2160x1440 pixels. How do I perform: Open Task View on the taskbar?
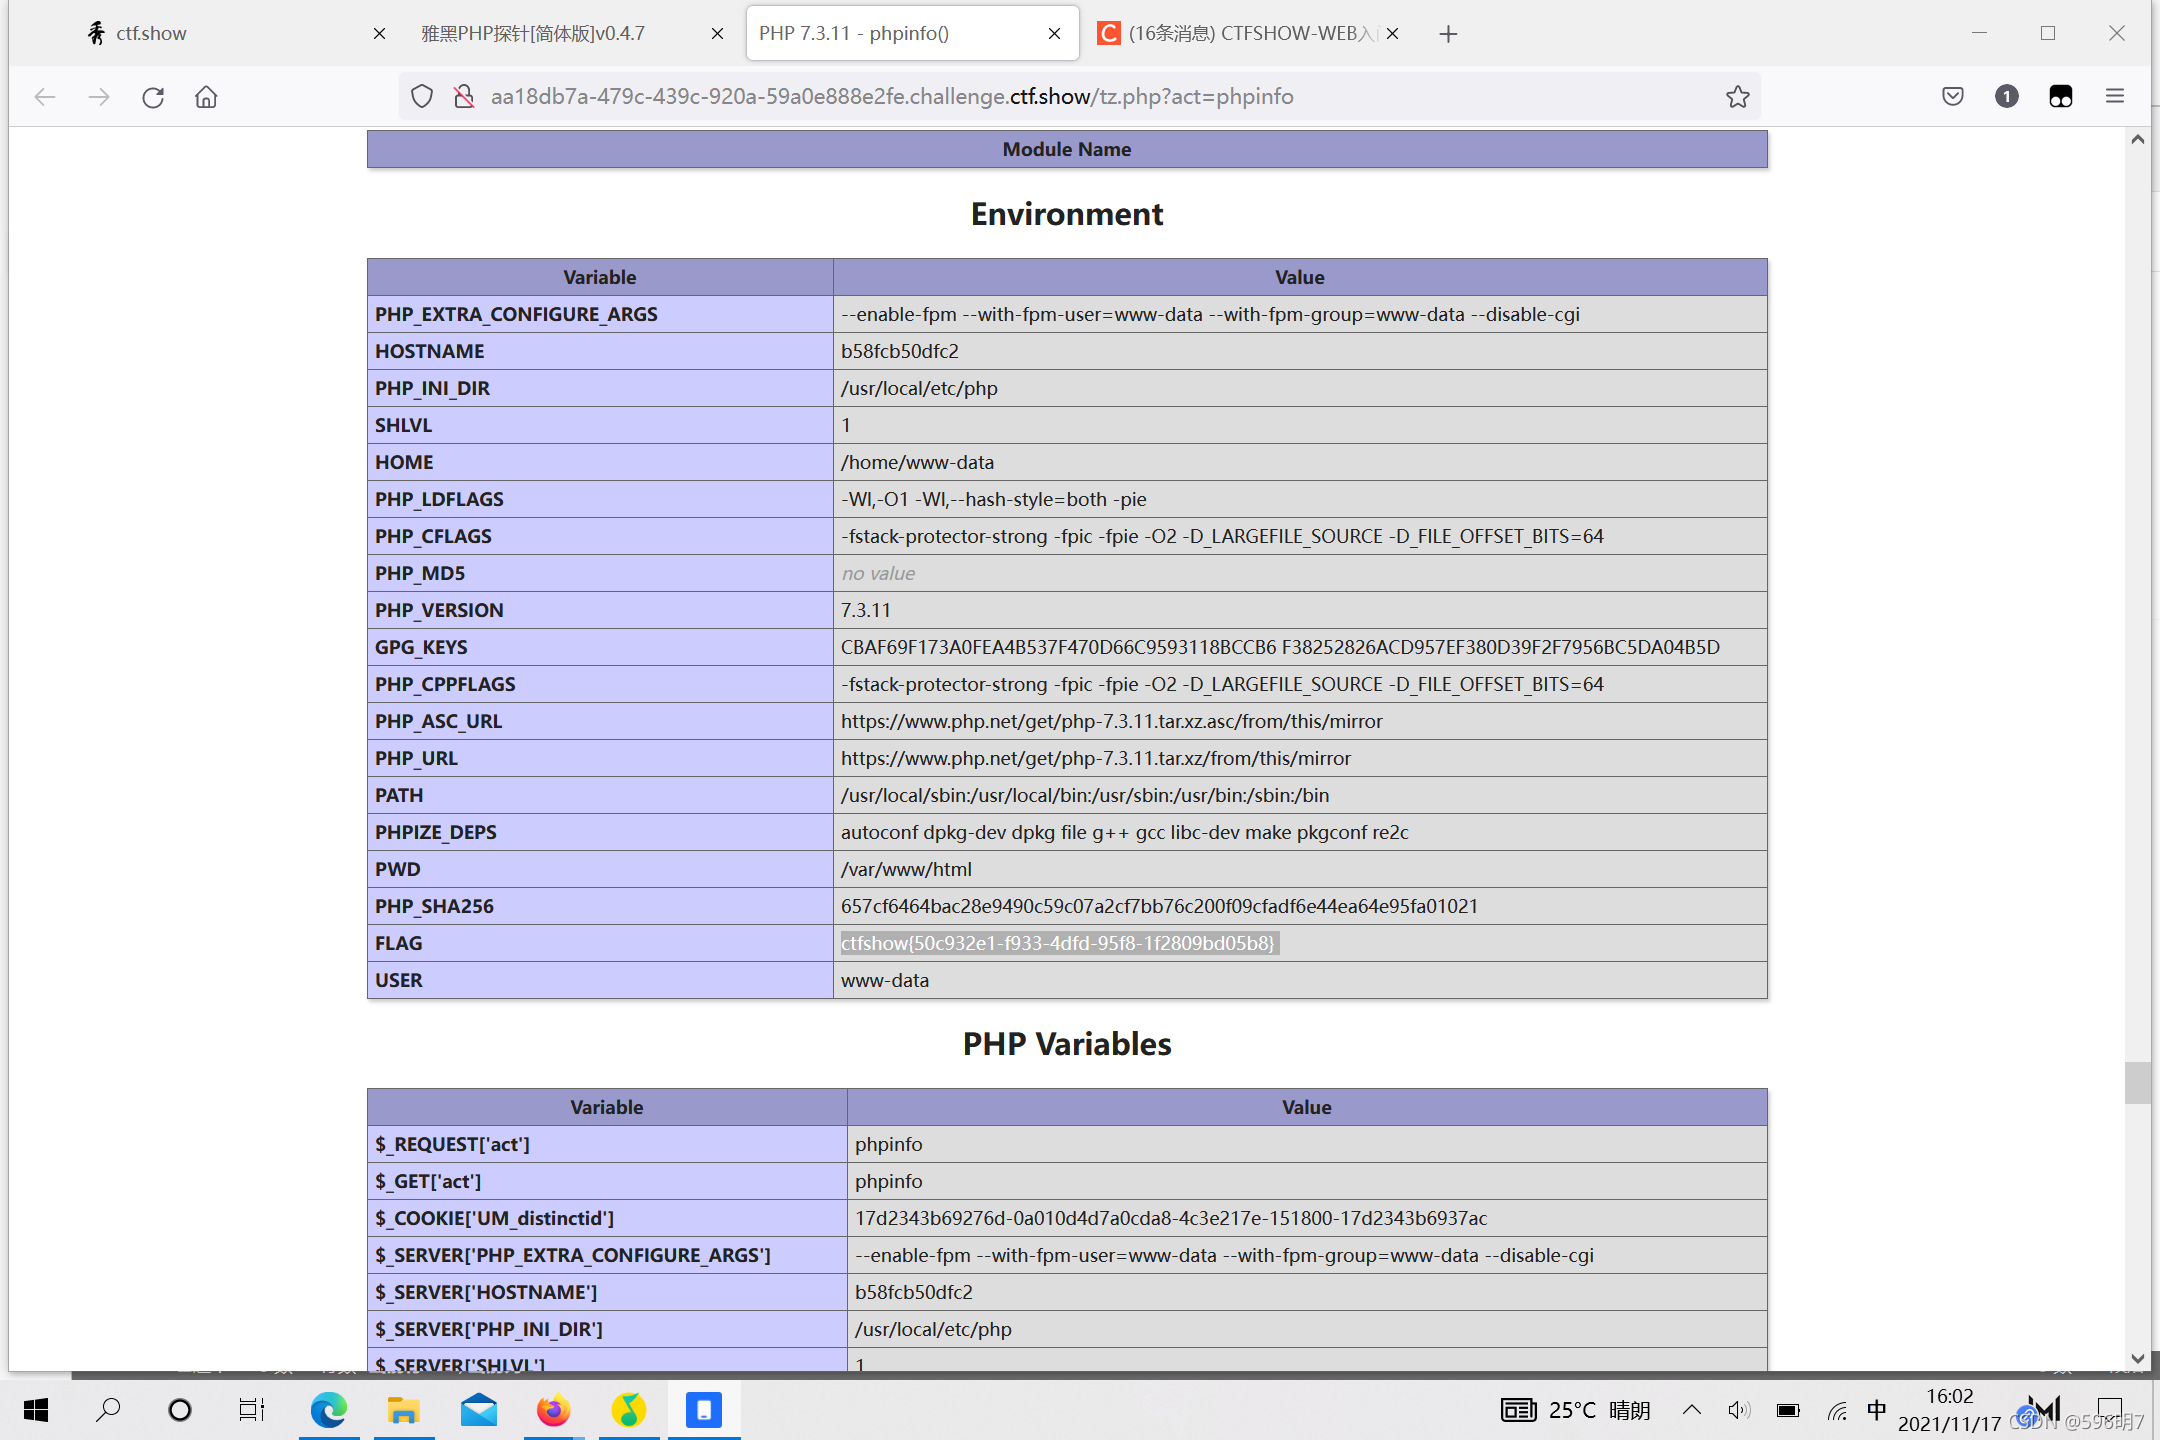[x=252, y=1411]
